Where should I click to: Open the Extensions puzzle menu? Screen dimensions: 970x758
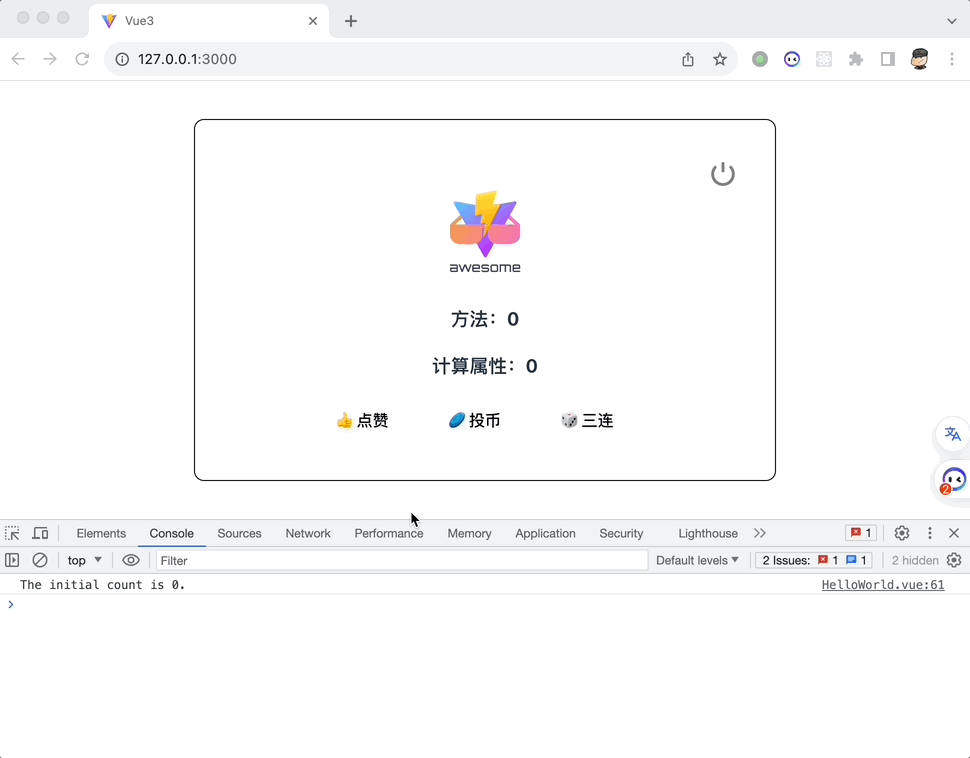click(856, 59)
